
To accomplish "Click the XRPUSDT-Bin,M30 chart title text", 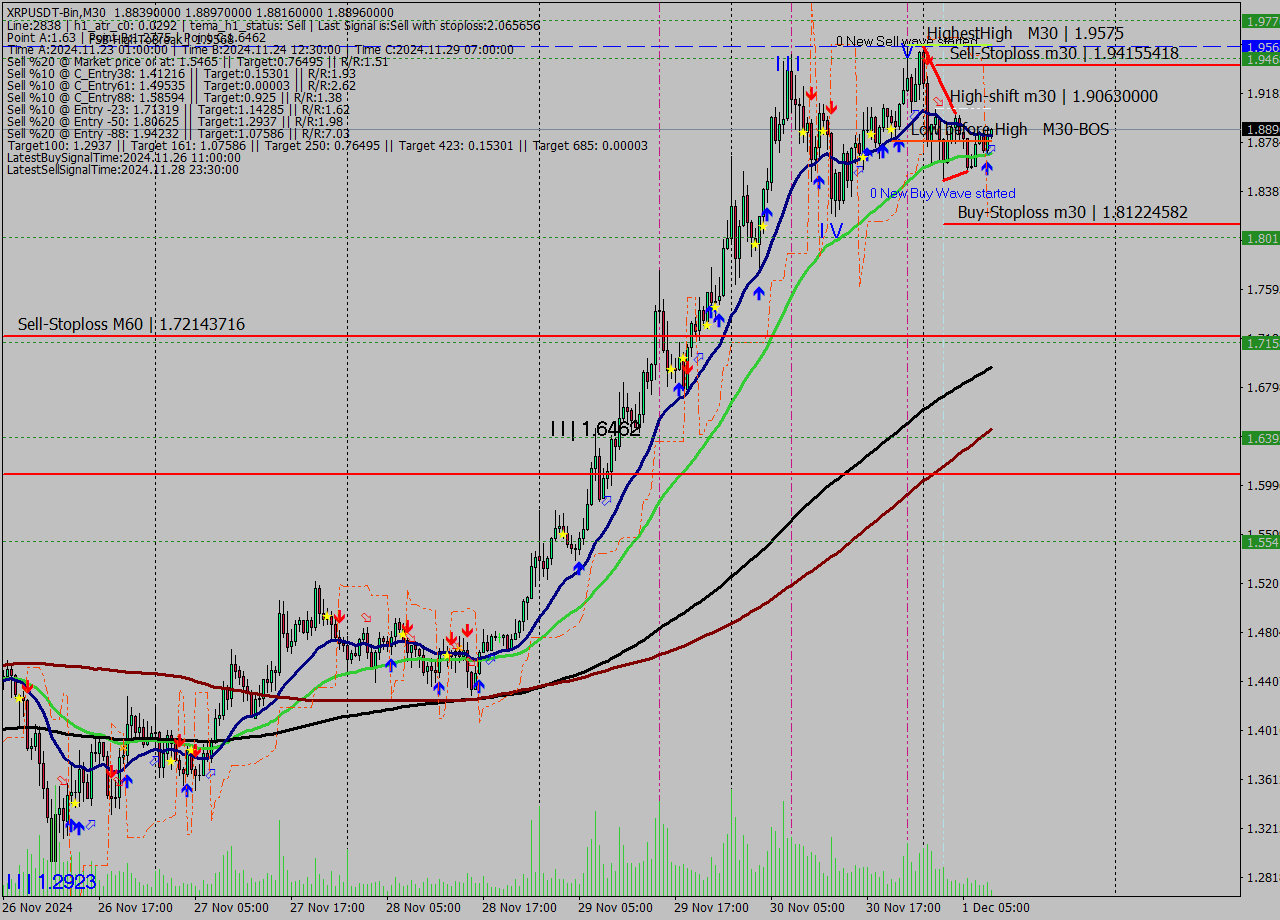I will (x=57, y=13).
